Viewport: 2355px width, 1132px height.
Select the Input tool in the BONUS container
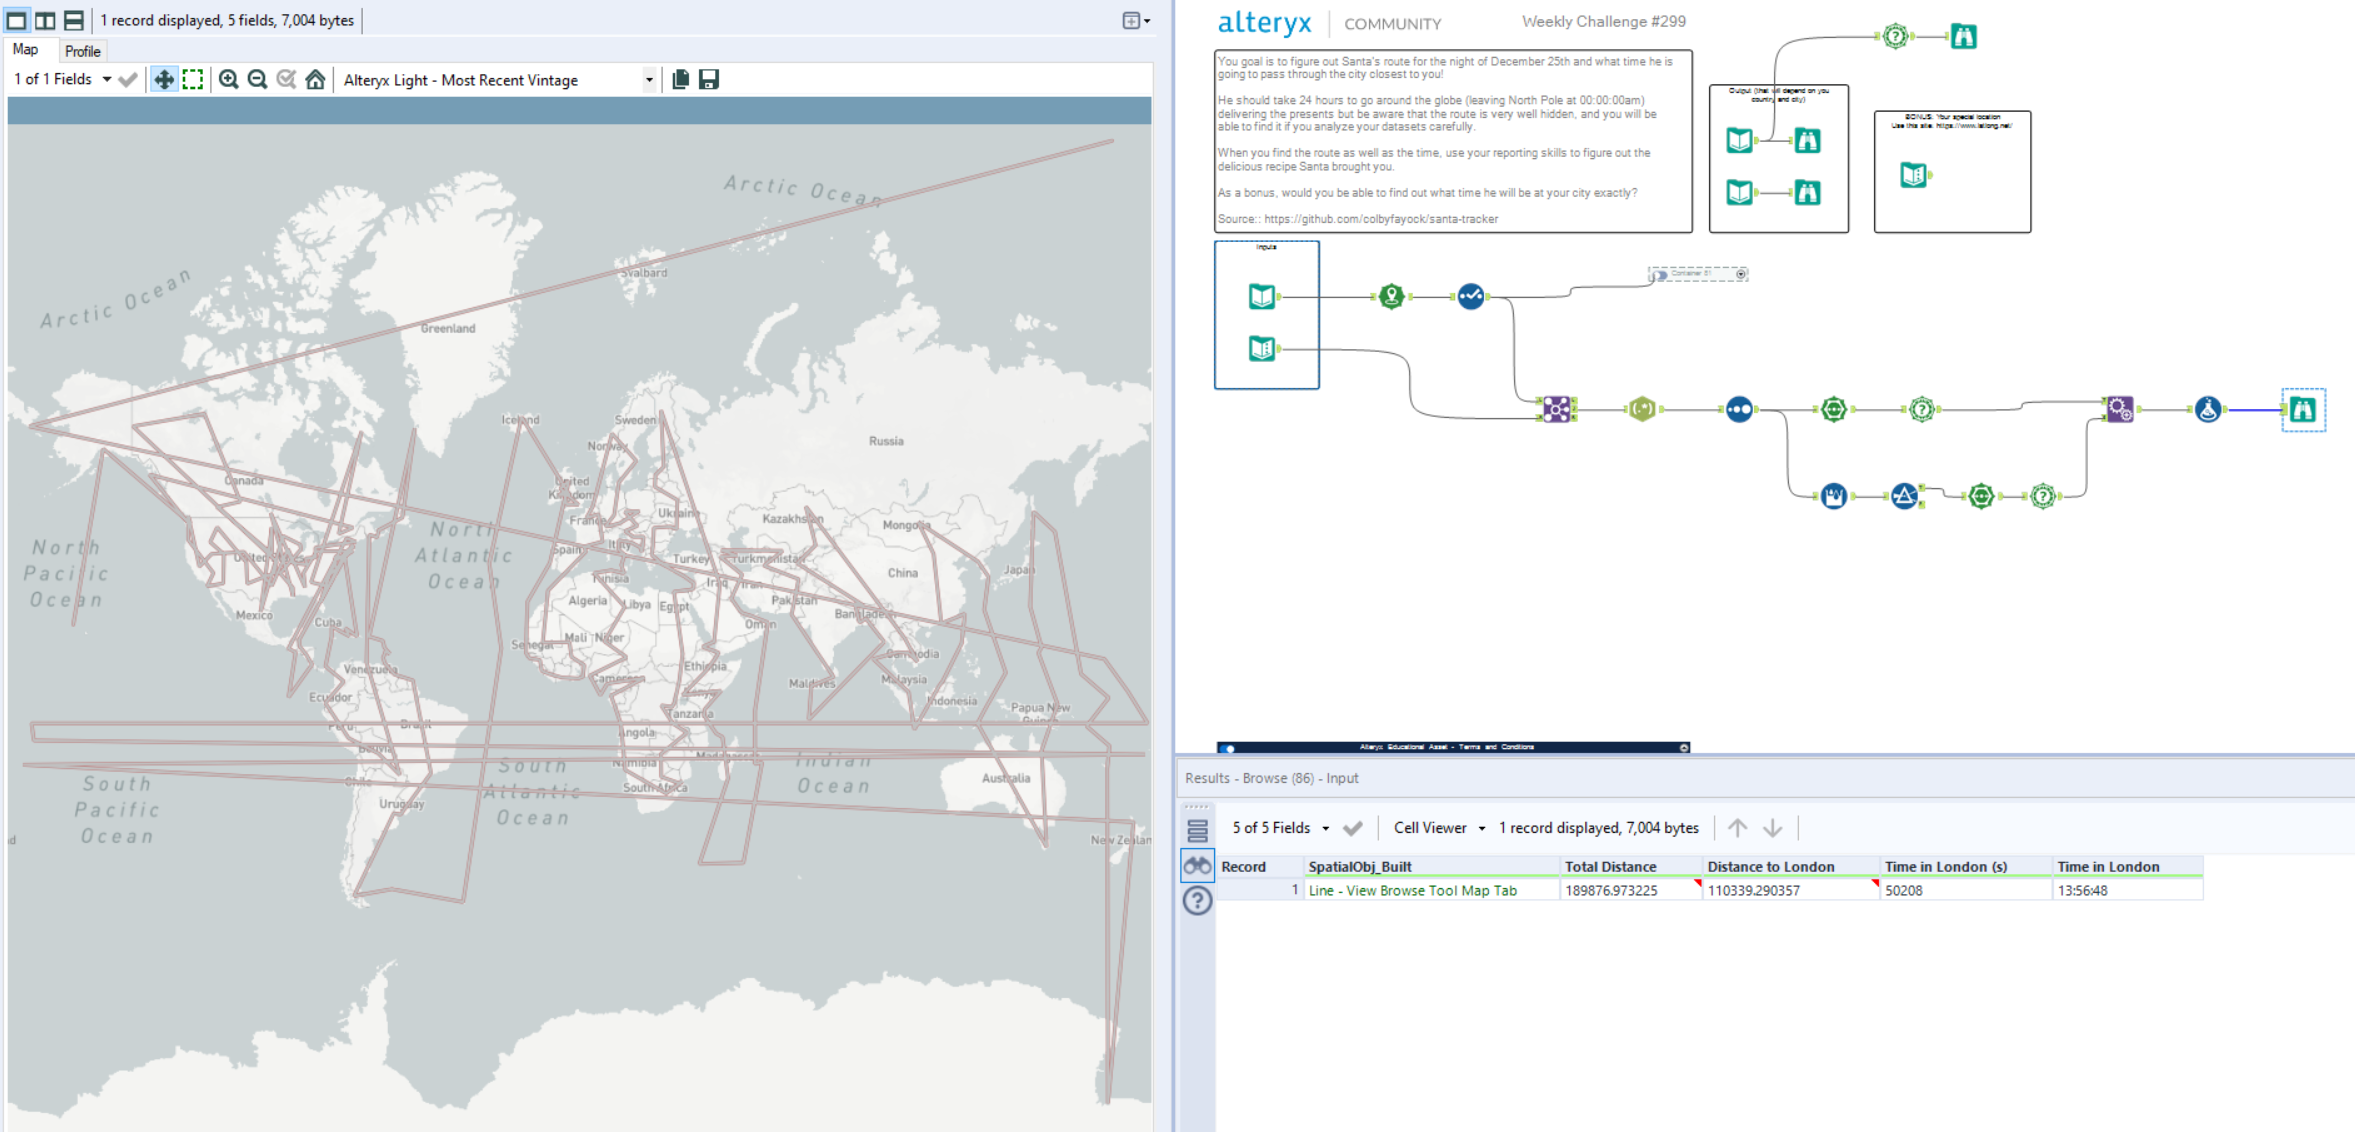point(1913,175)
